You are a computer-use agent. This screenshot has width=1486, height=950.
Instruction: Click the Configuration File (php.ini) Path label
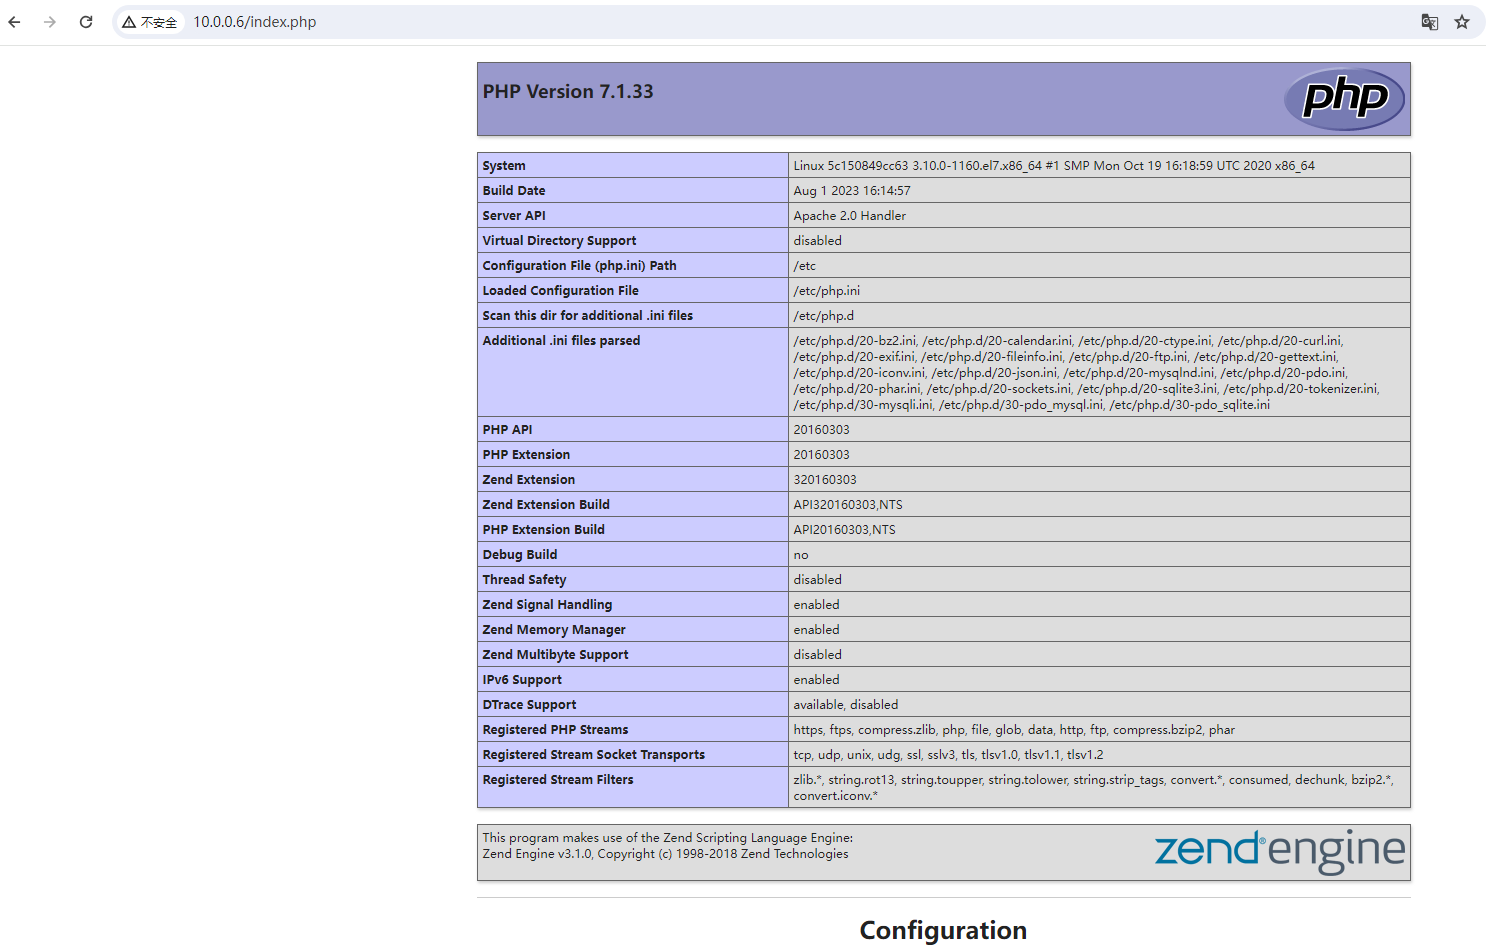pyautogui.click(x=579, y=266)
